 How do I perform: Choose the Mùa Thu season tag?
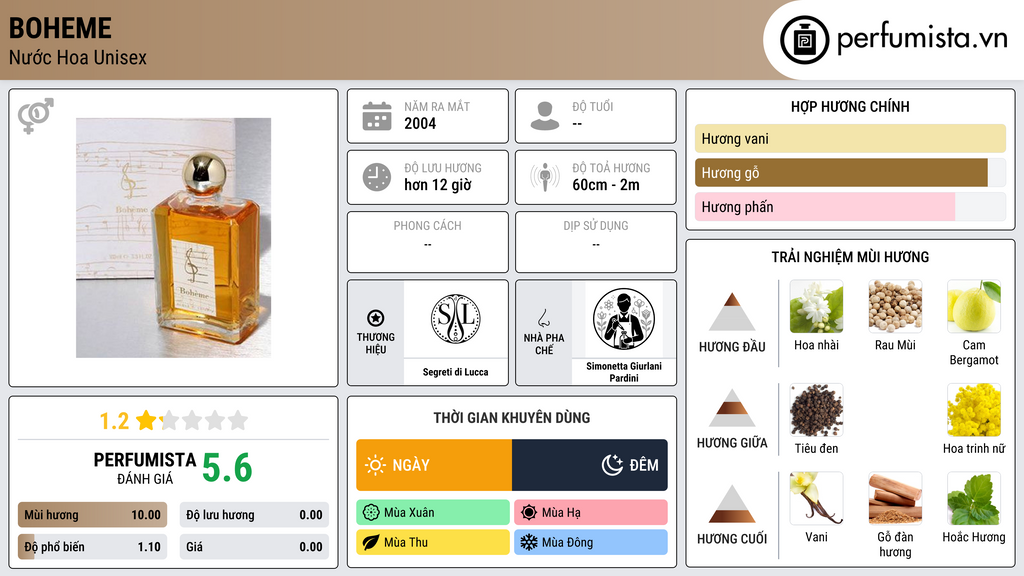click(433, 542)
